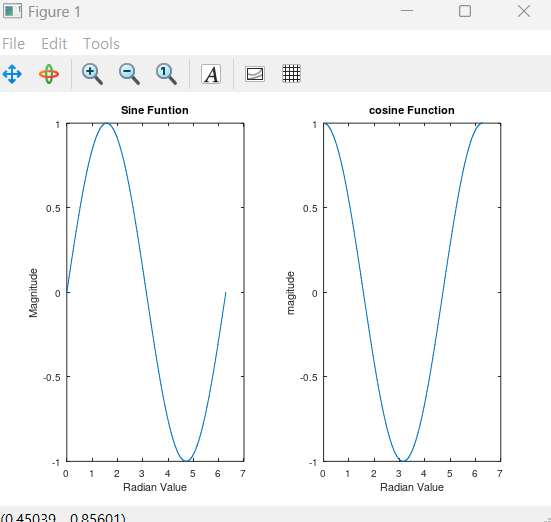
Task: Click the 'Magnitude' y-axis label
Action: [x=33, y=292]
